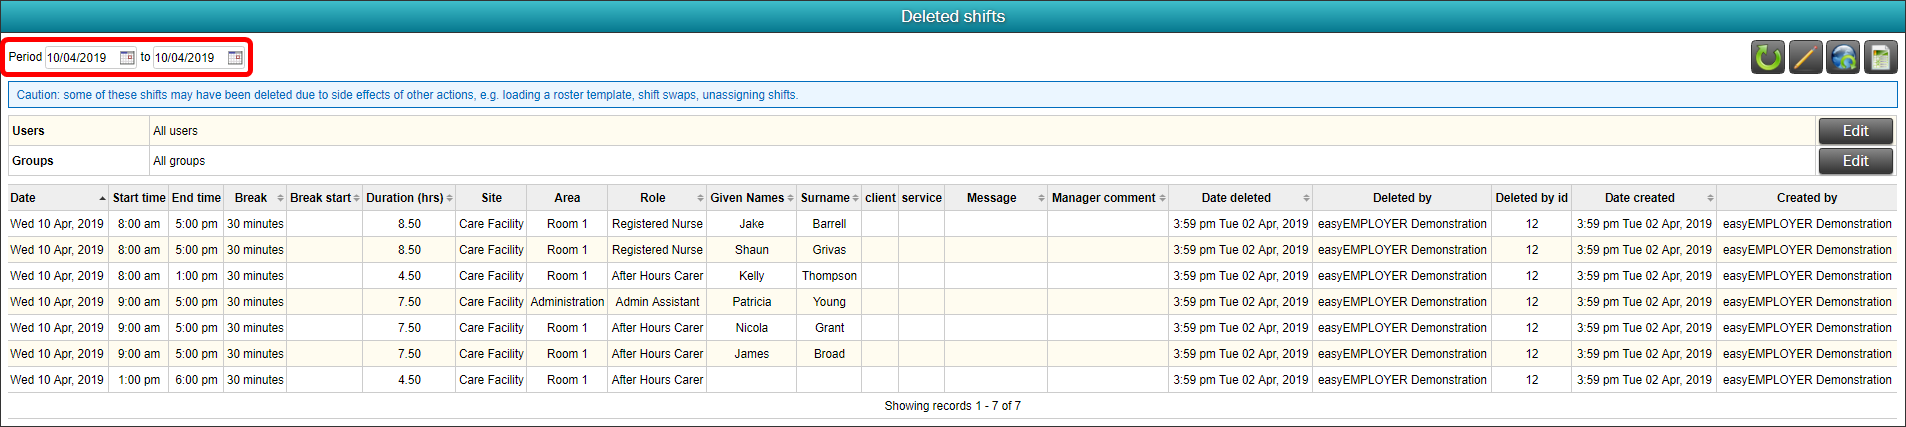This screenshot has width=1906, height=427.
Task: Click the green refresh arrow icon
Action: tap(1768, 58)
